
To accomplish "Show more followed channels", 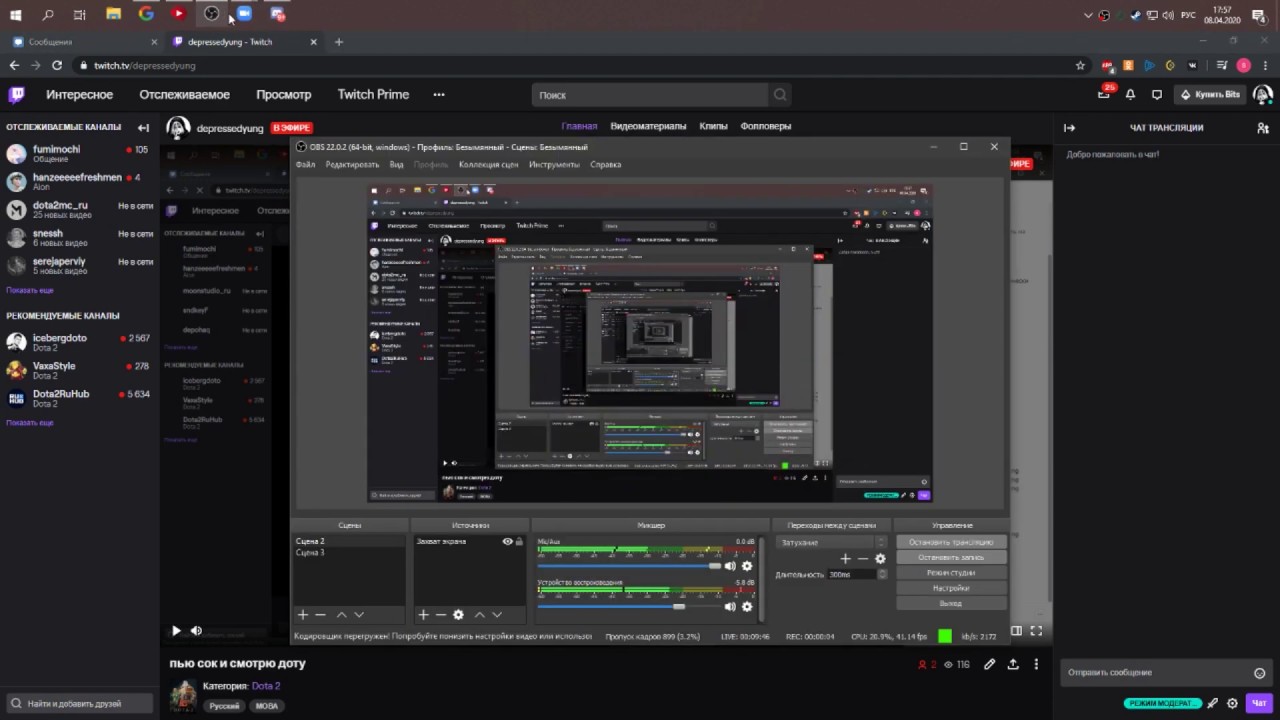I will coord(30,290).
